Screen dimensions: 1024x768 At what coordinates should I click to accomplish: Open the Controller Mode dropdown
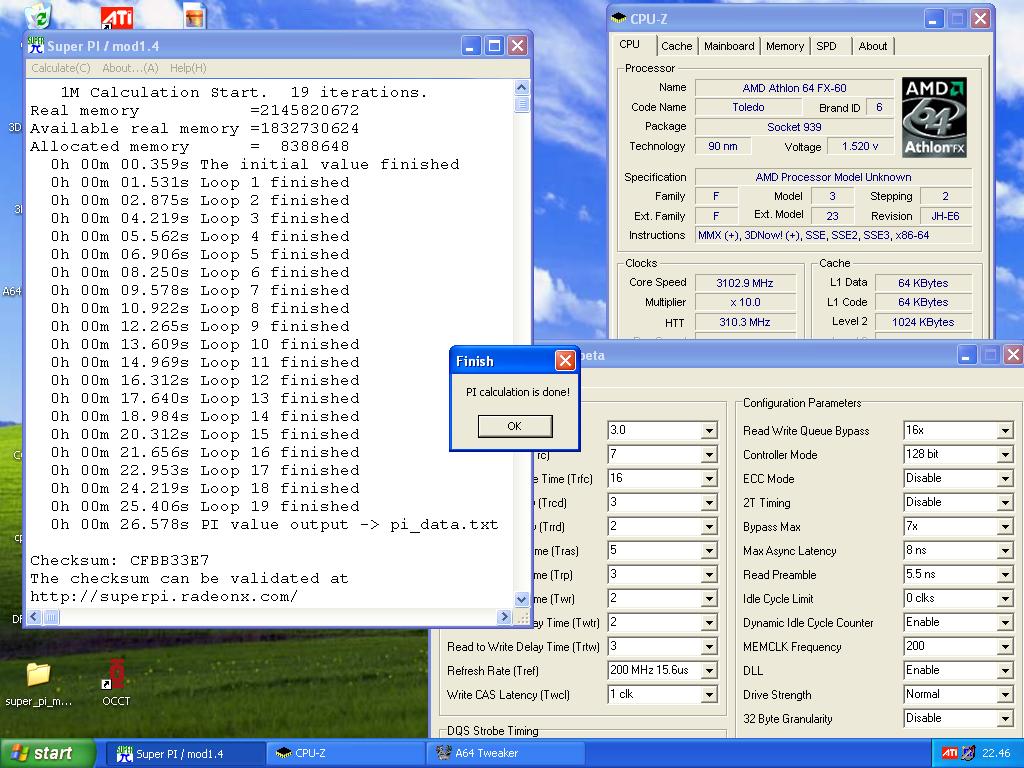1006,455
